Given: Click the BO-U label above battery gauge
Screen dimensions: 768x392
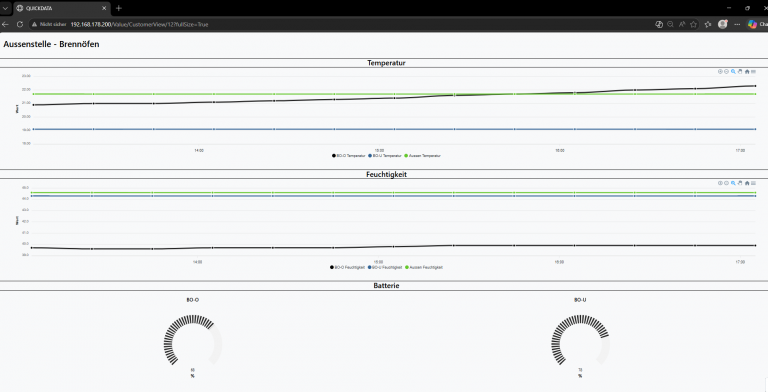Looking at the screenshot, I should pos(580,300).
